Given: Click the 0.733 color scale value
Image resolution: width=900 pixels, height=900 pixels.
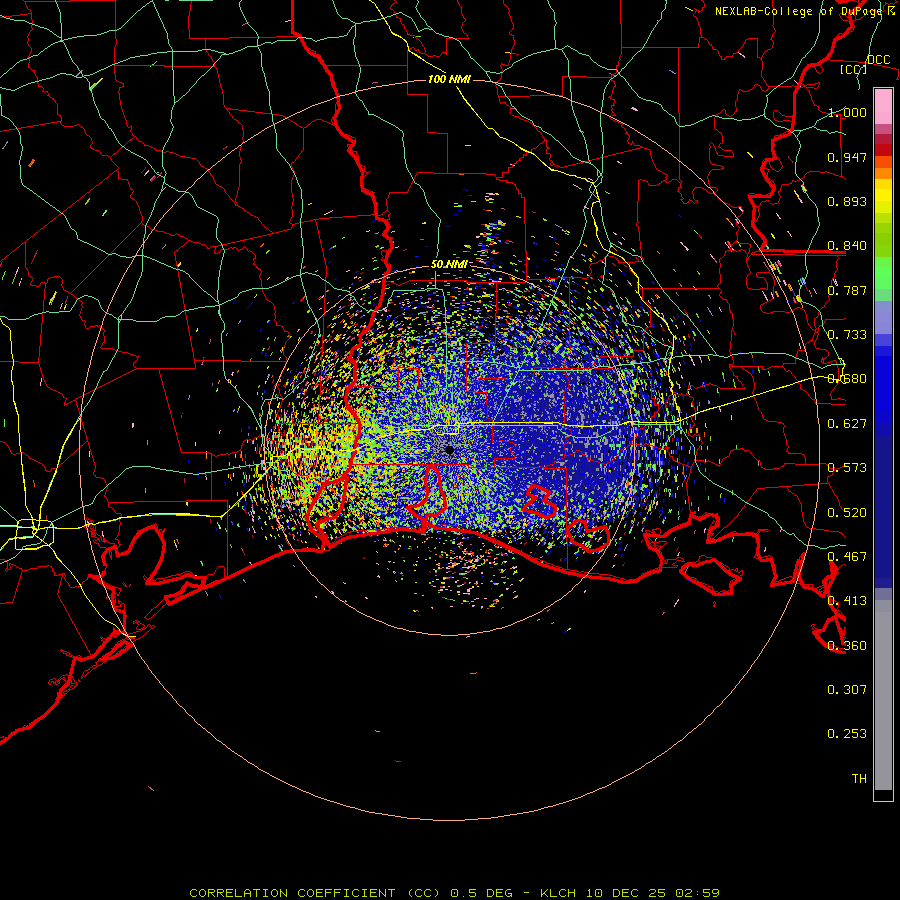Looking at the screenshot, I should [847, 335].
